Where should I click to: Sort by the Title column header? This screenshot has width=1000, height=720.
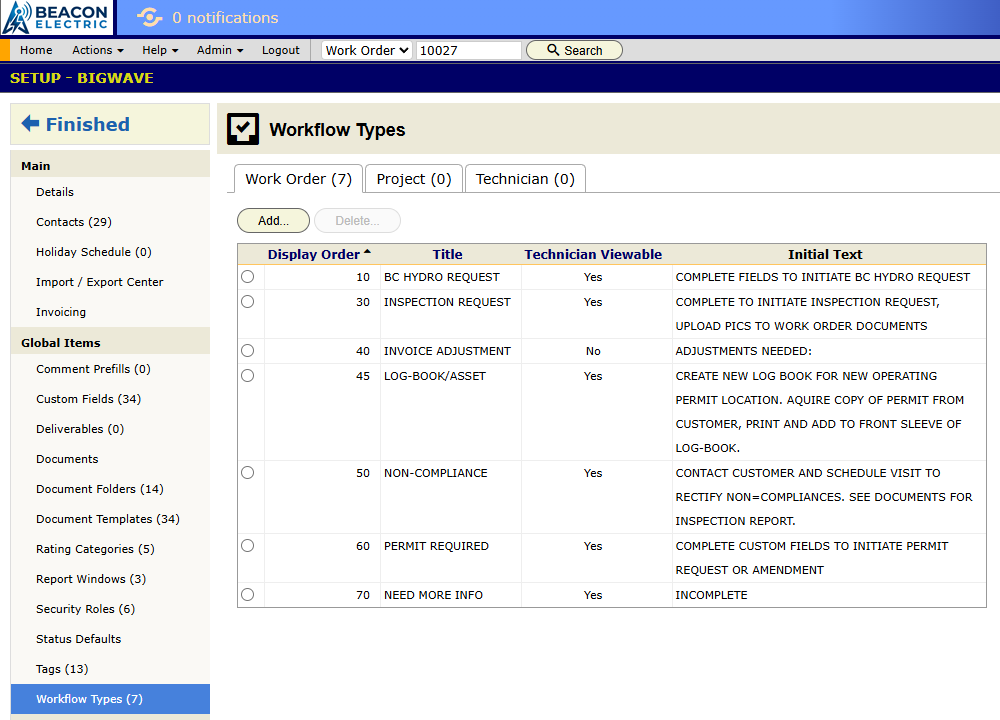coord(448,254)
